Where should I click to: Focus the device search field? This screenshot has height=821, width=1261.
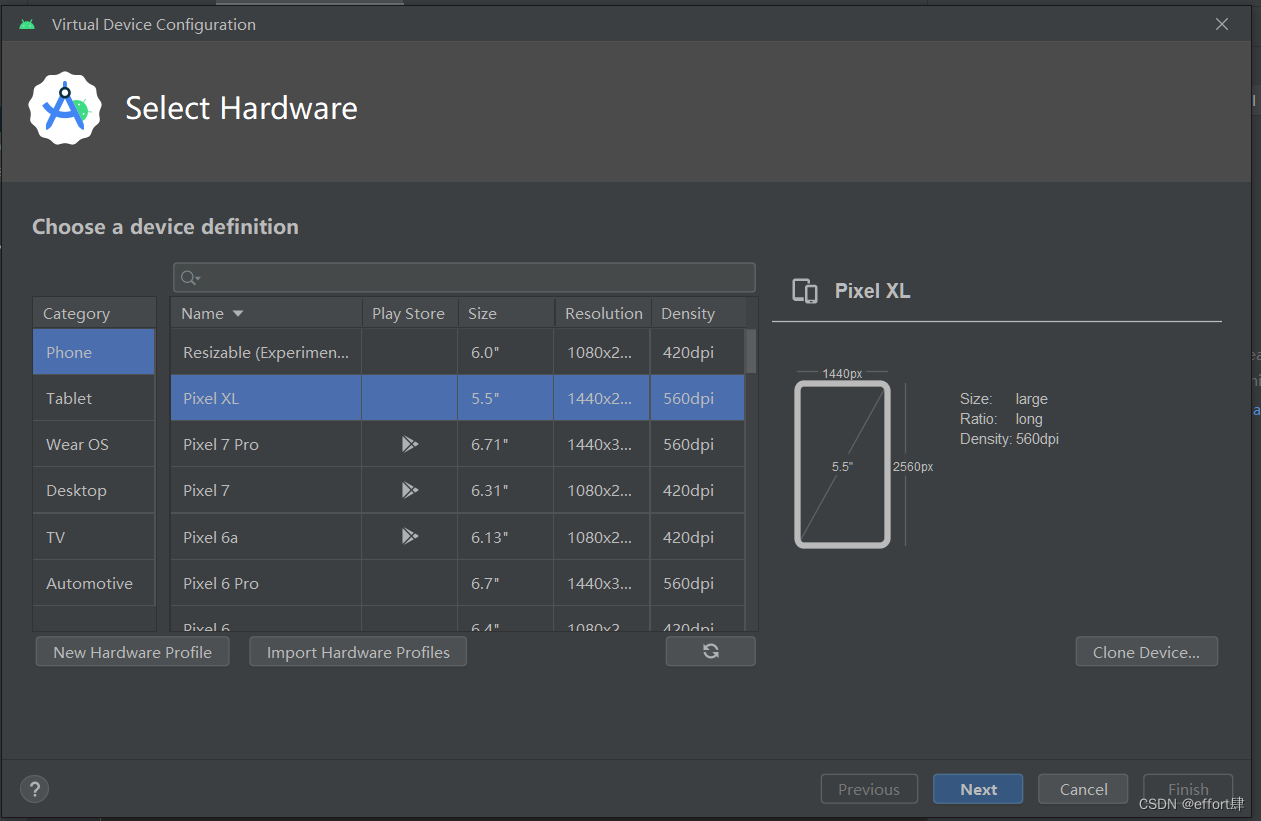point(464,277)
